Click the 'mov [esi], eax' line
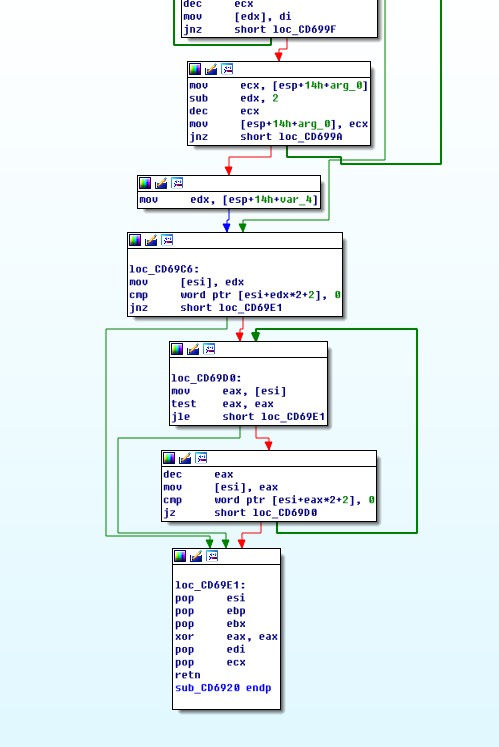 tap(221, 487)
